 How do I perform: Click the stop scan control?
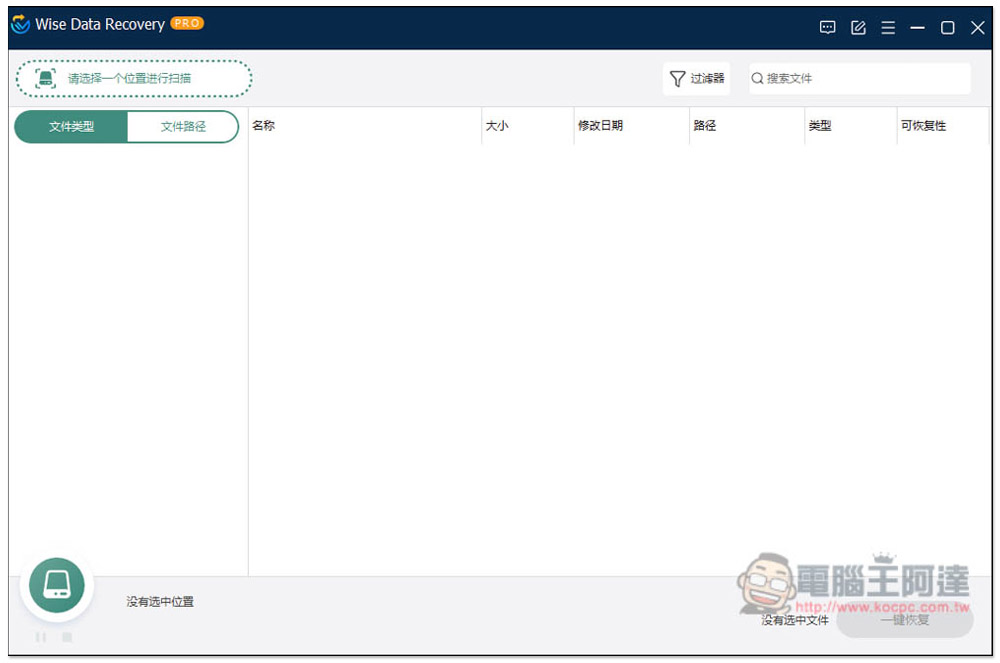coord(67,637)
